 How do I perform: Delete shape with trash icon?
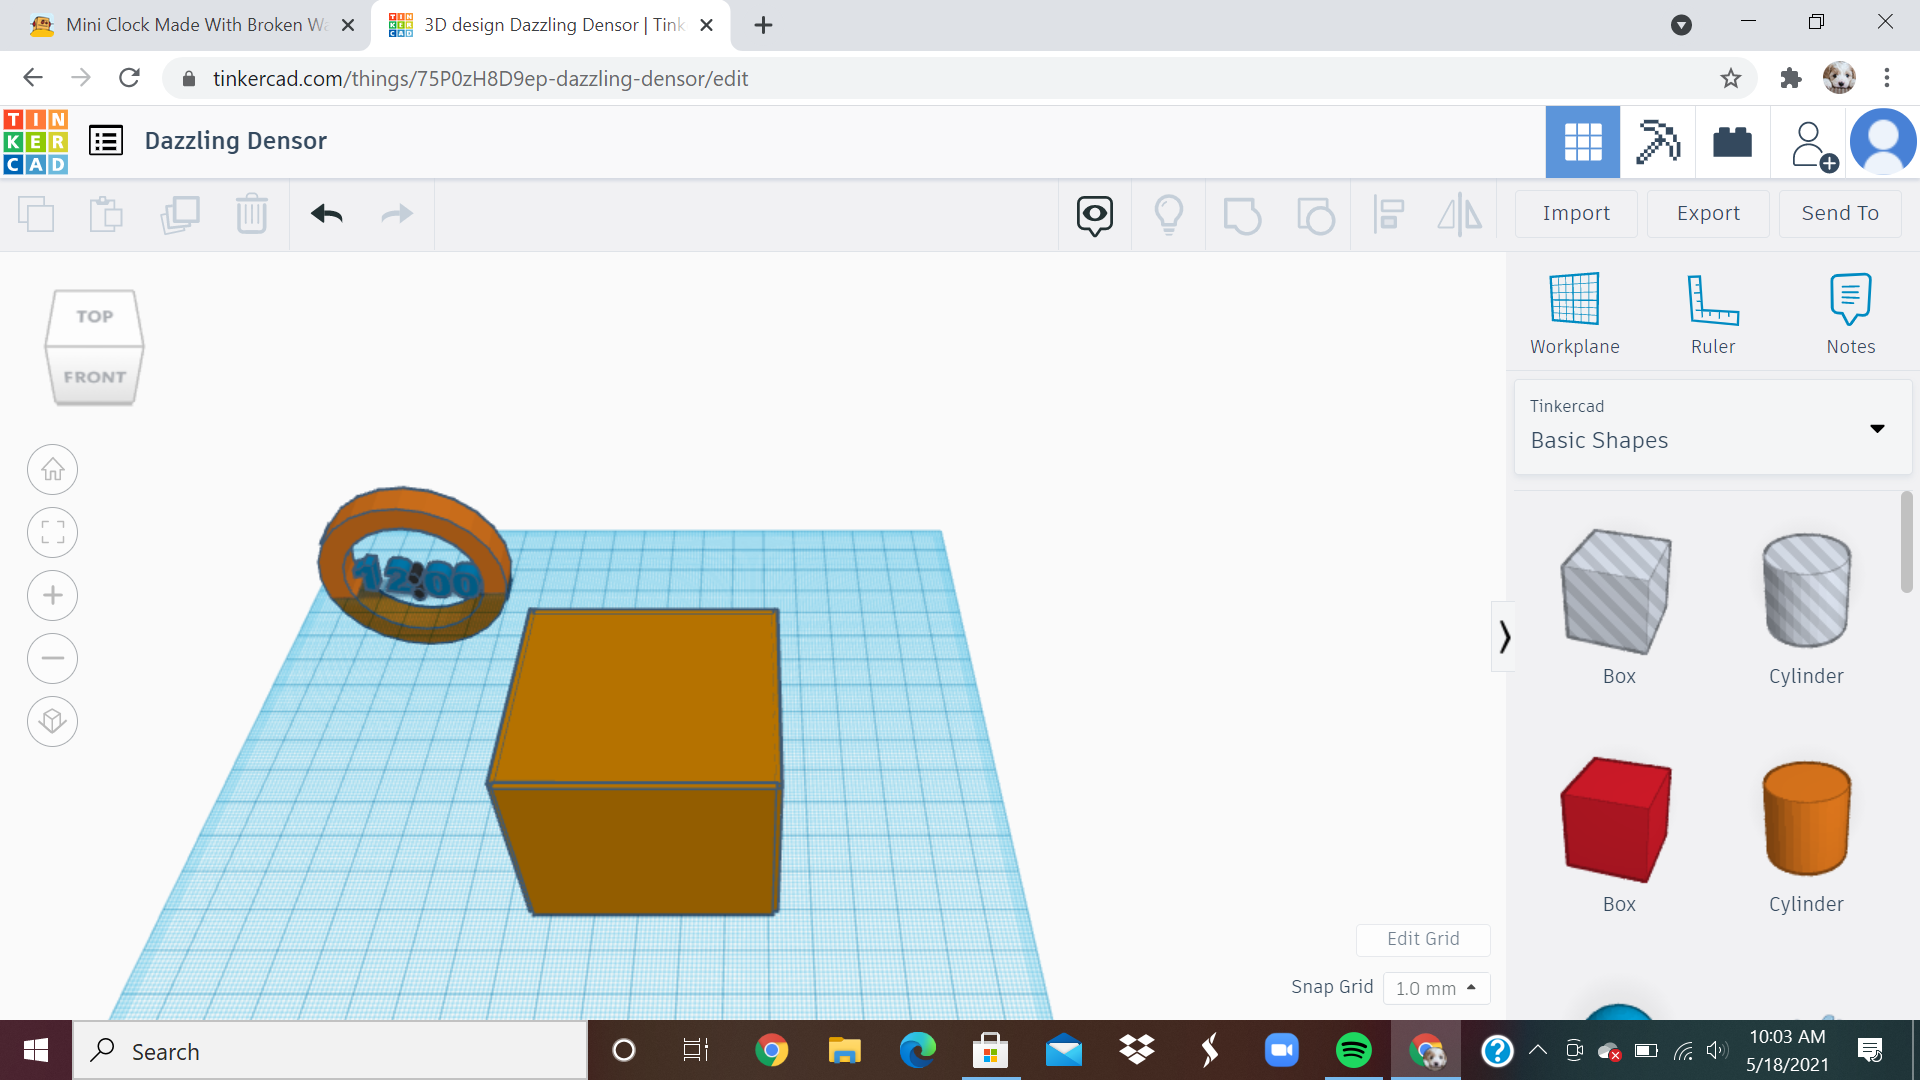[252, 214]
